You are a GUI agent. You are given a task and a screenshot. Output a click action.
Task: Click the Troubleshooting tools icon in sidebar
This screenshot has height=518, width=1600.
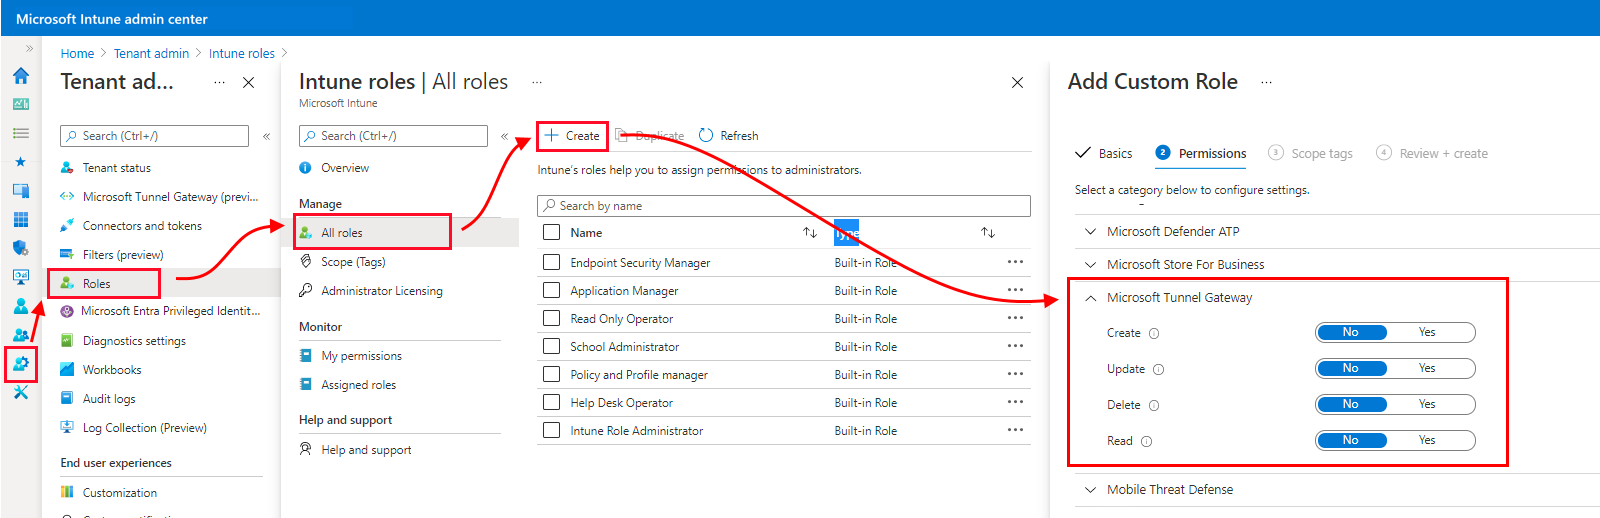(x=21, y=393)
